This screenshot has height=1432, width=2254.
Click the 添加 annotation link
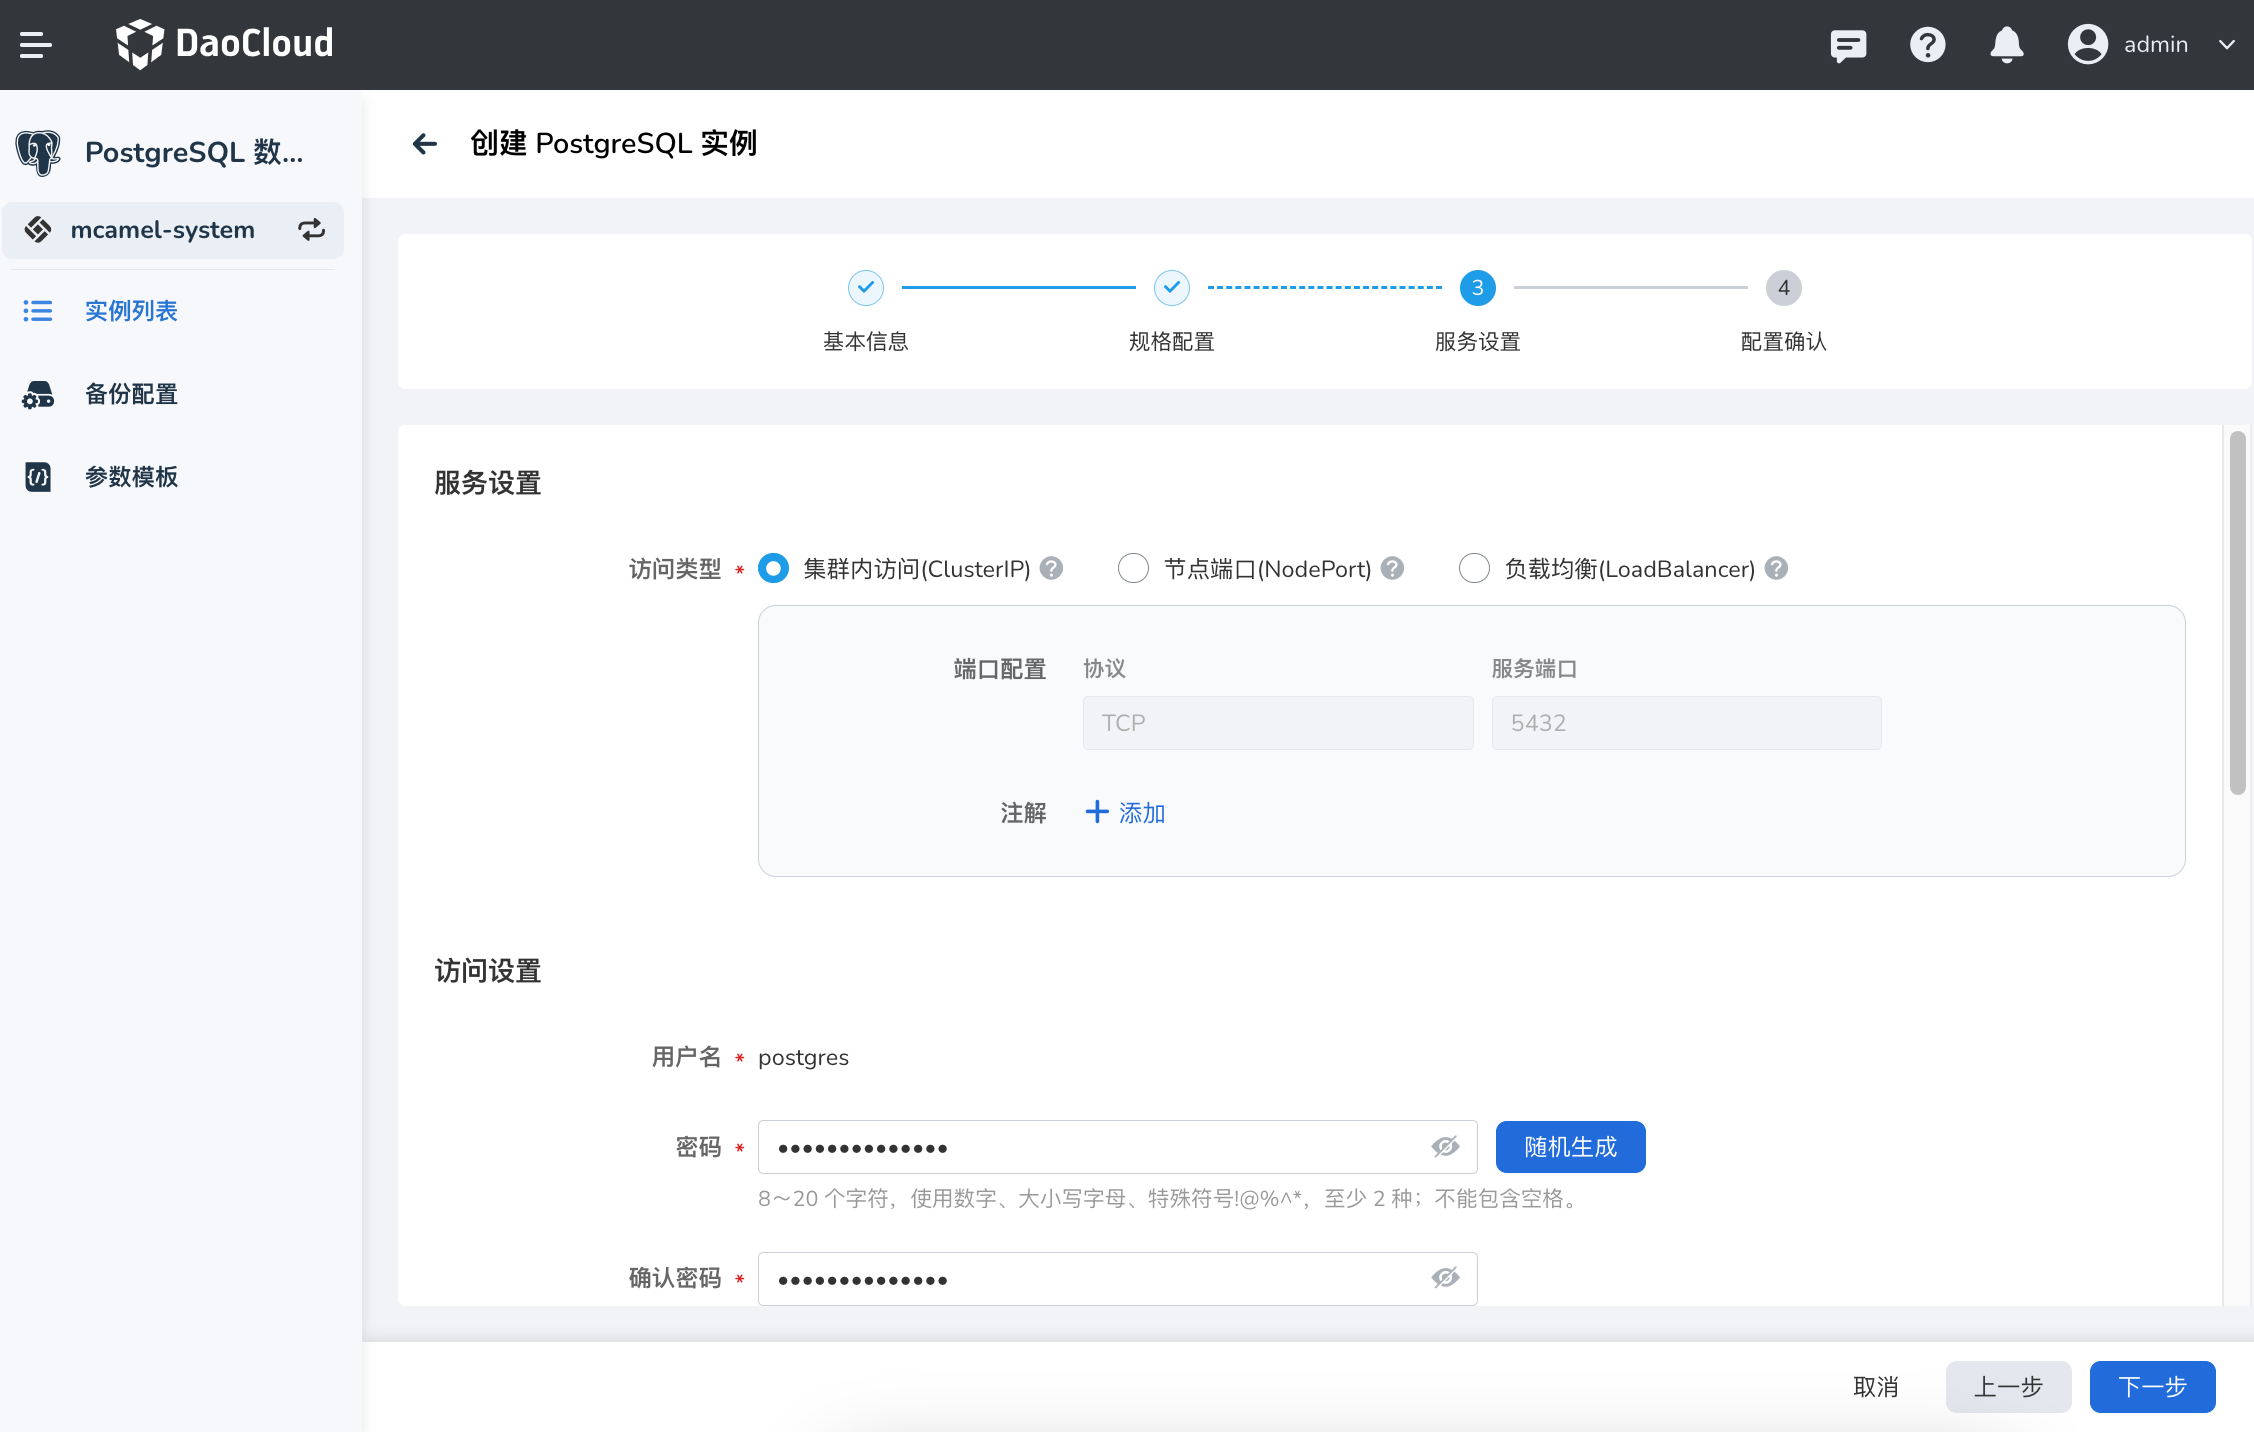(1126, 813)
